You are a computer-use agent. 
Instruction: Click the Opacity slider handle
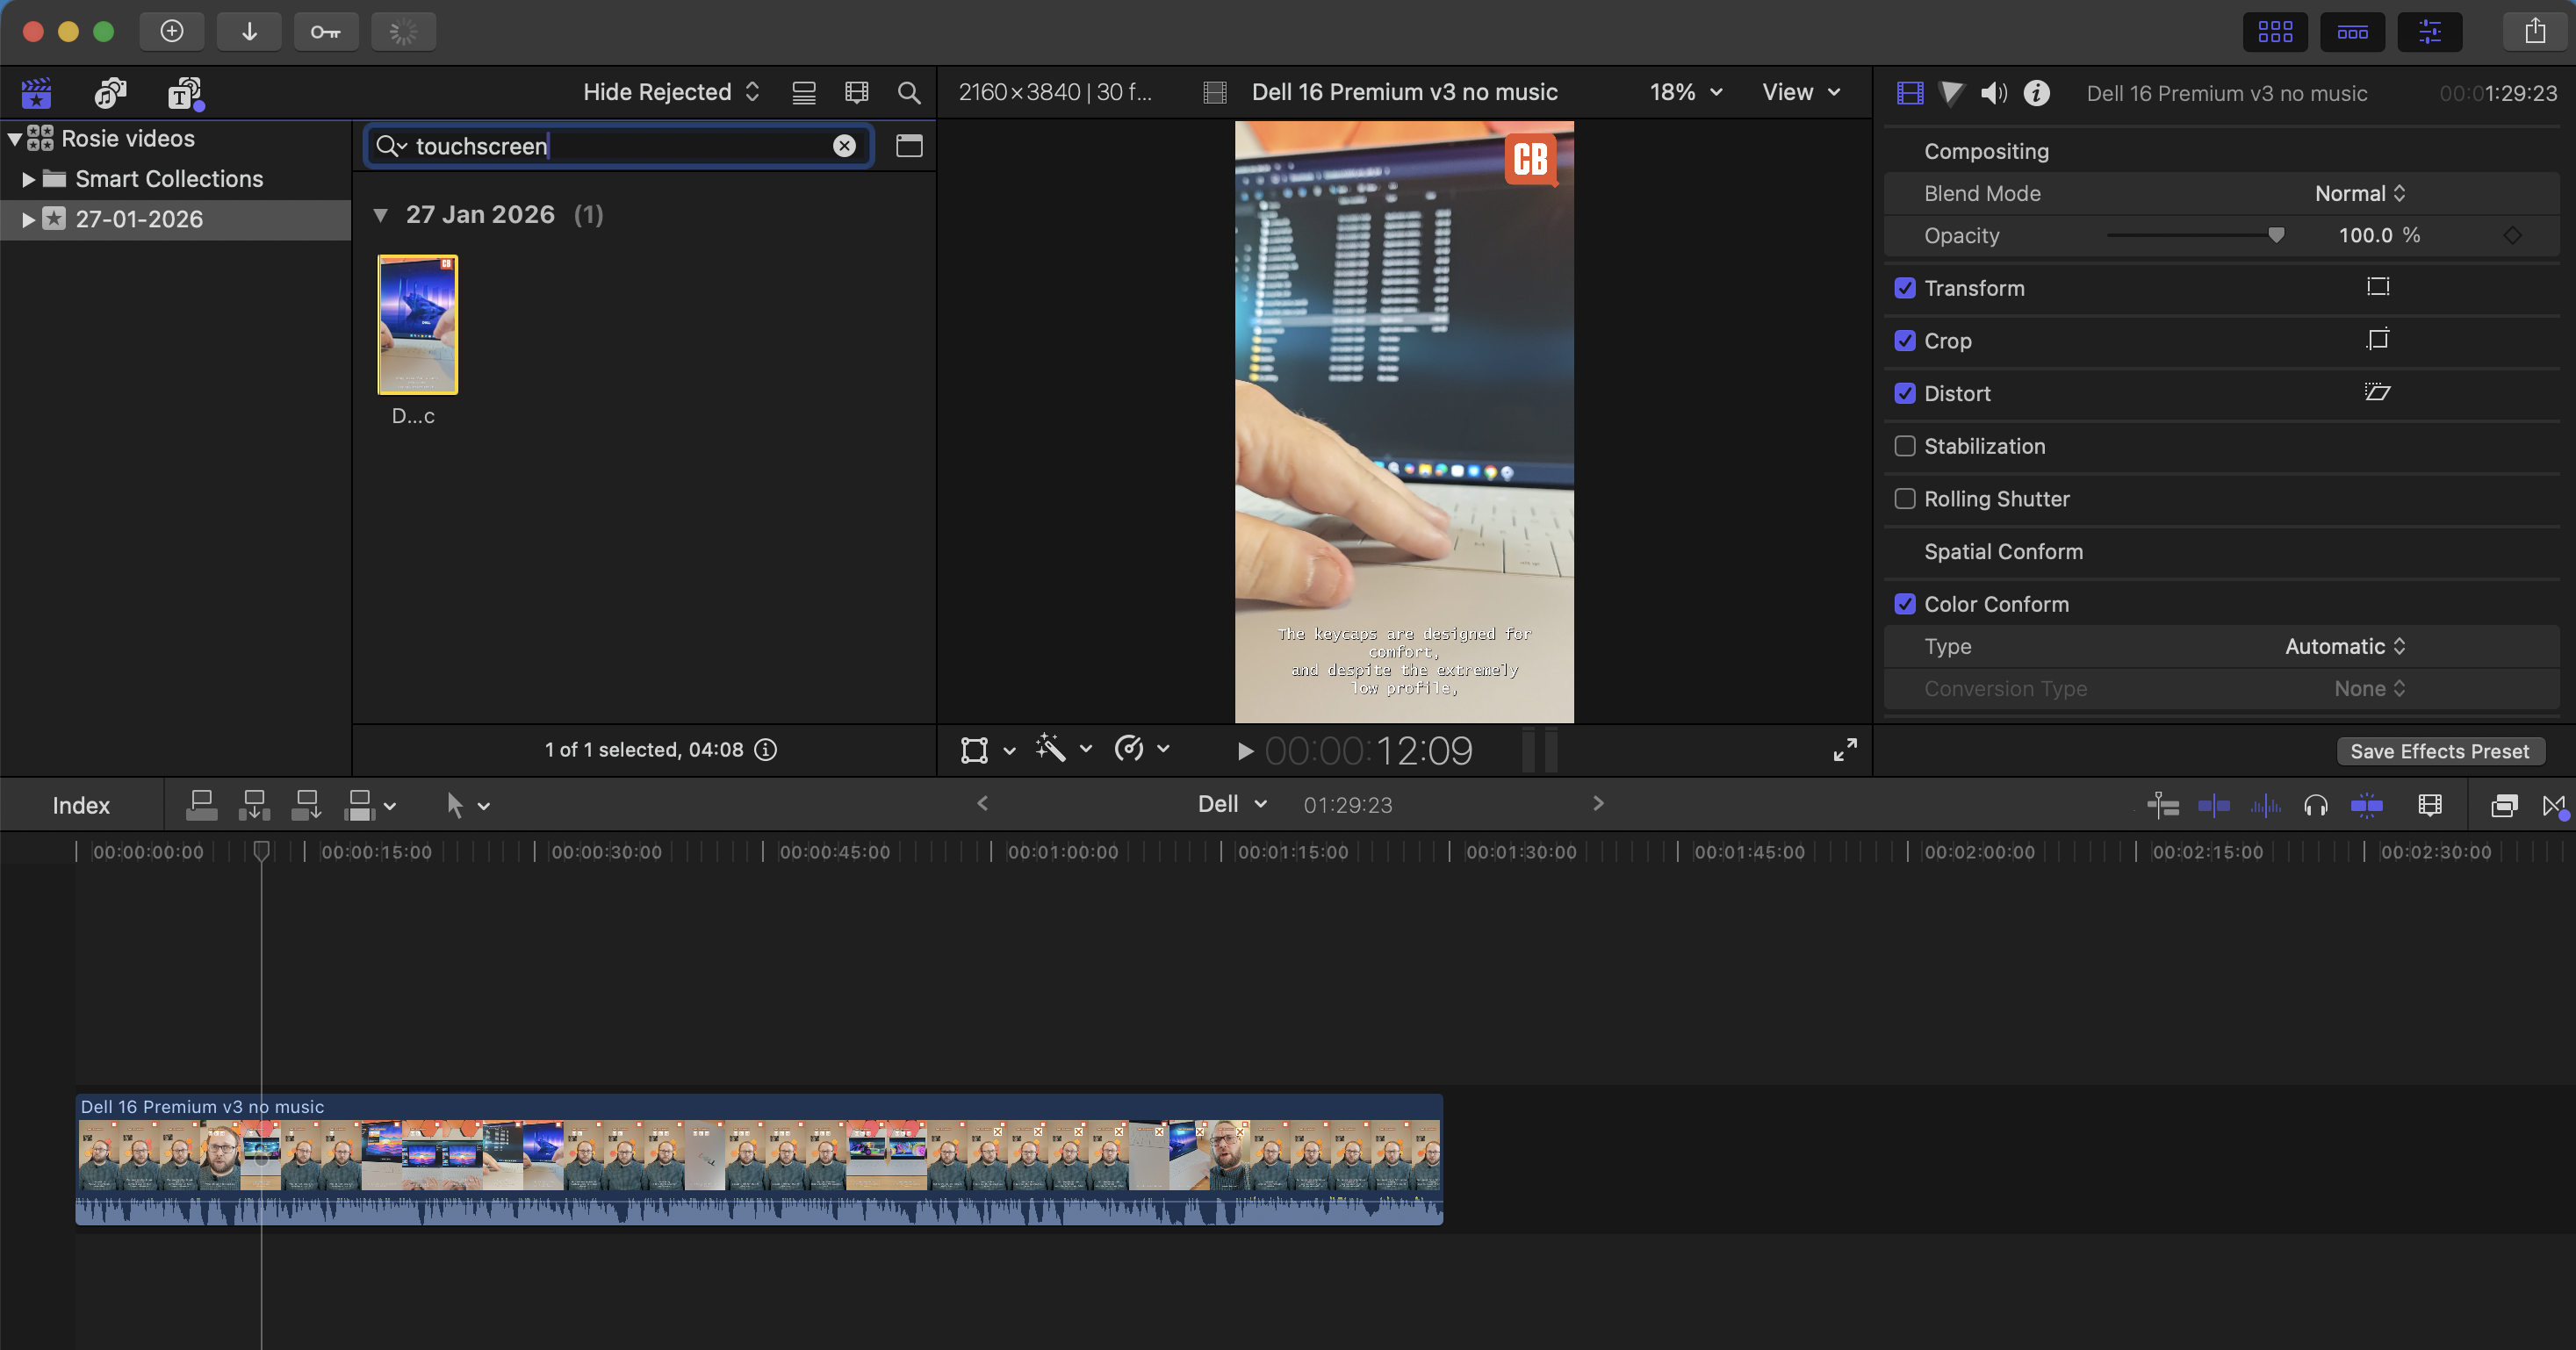tap(2277, 235)
